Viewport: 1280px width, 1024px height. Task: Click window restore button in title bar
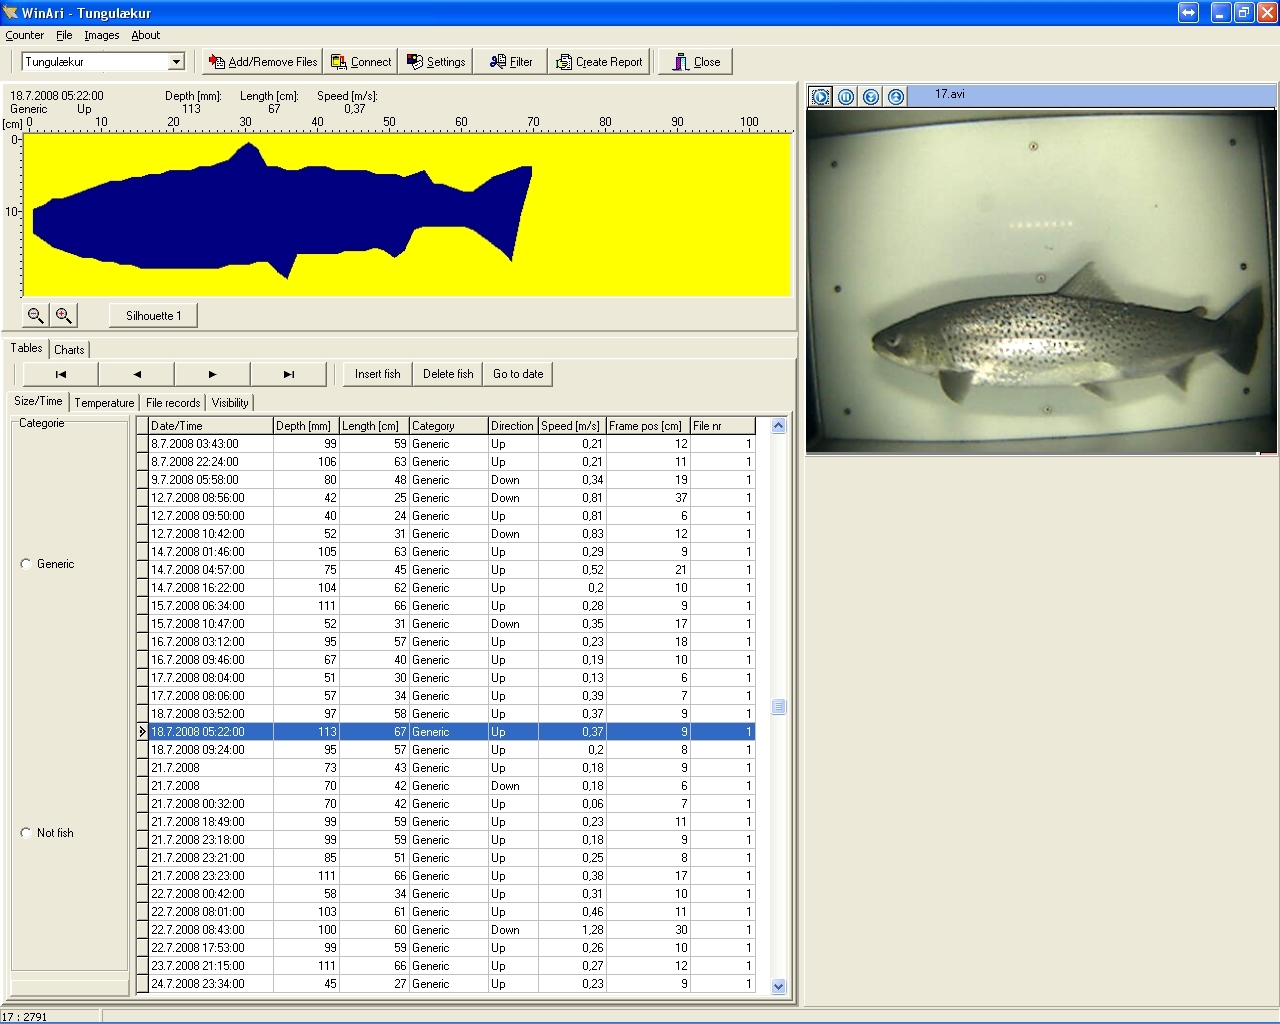pyautogui.click(x=1244, y=13)
